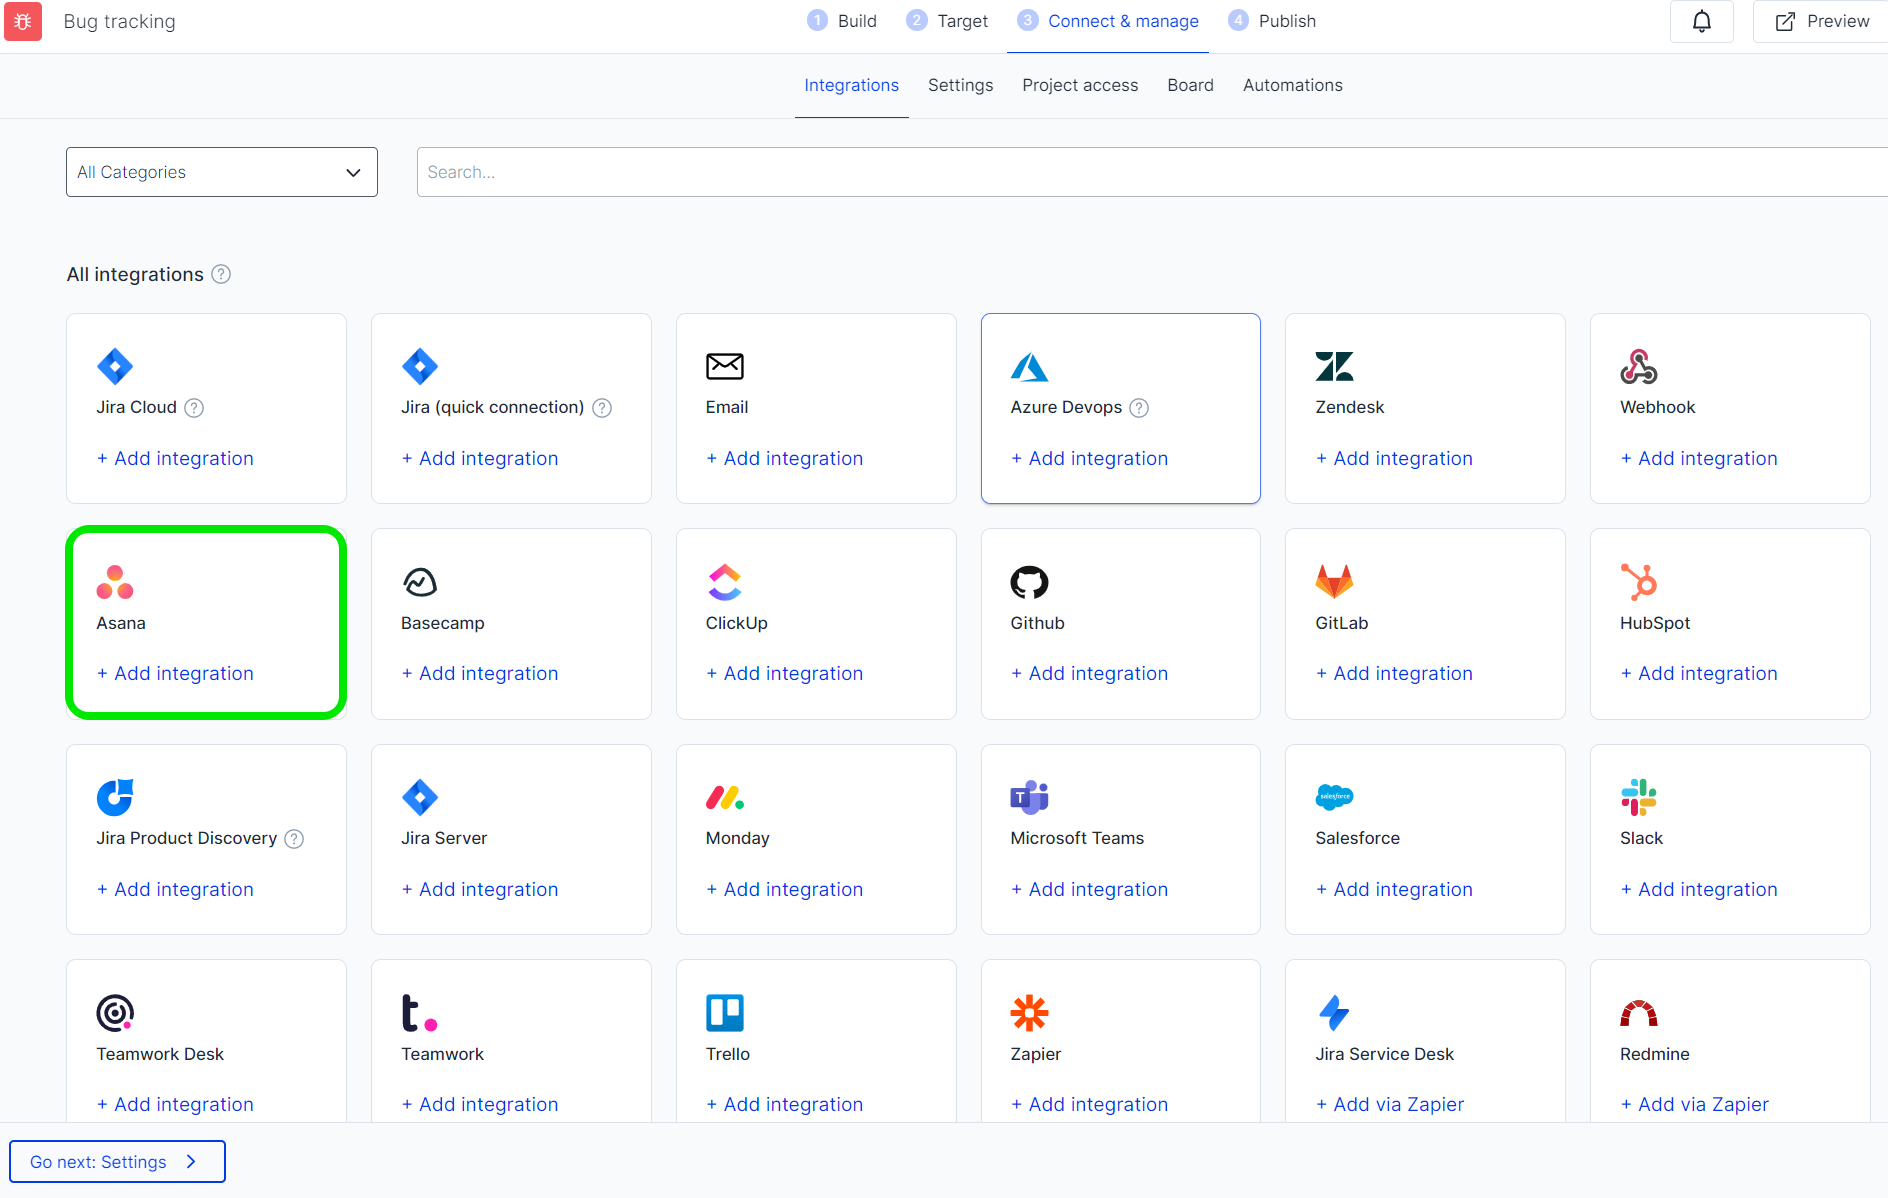Click the Zendesk logo icon
Viewport: 1888px width, 1198px height.
pyautogui.click(x=1334, y=366)
